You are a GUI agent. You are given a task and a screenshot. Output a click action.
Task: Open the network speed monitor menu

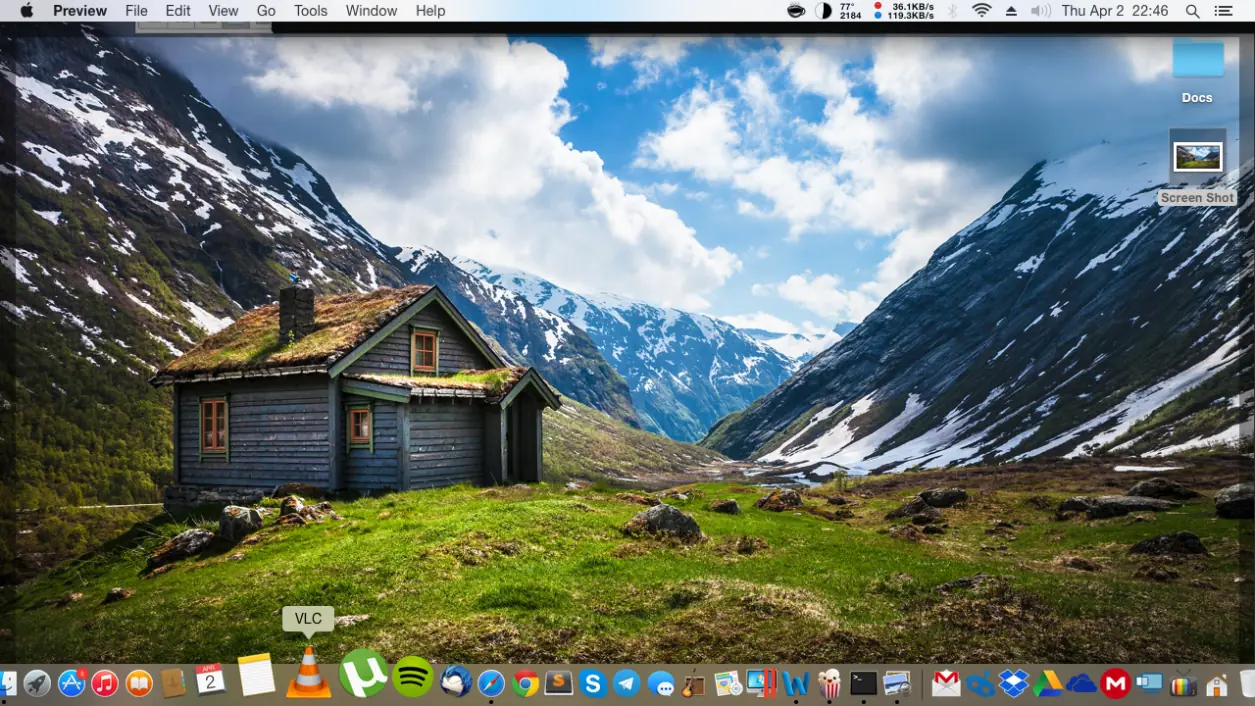point(903,11)
